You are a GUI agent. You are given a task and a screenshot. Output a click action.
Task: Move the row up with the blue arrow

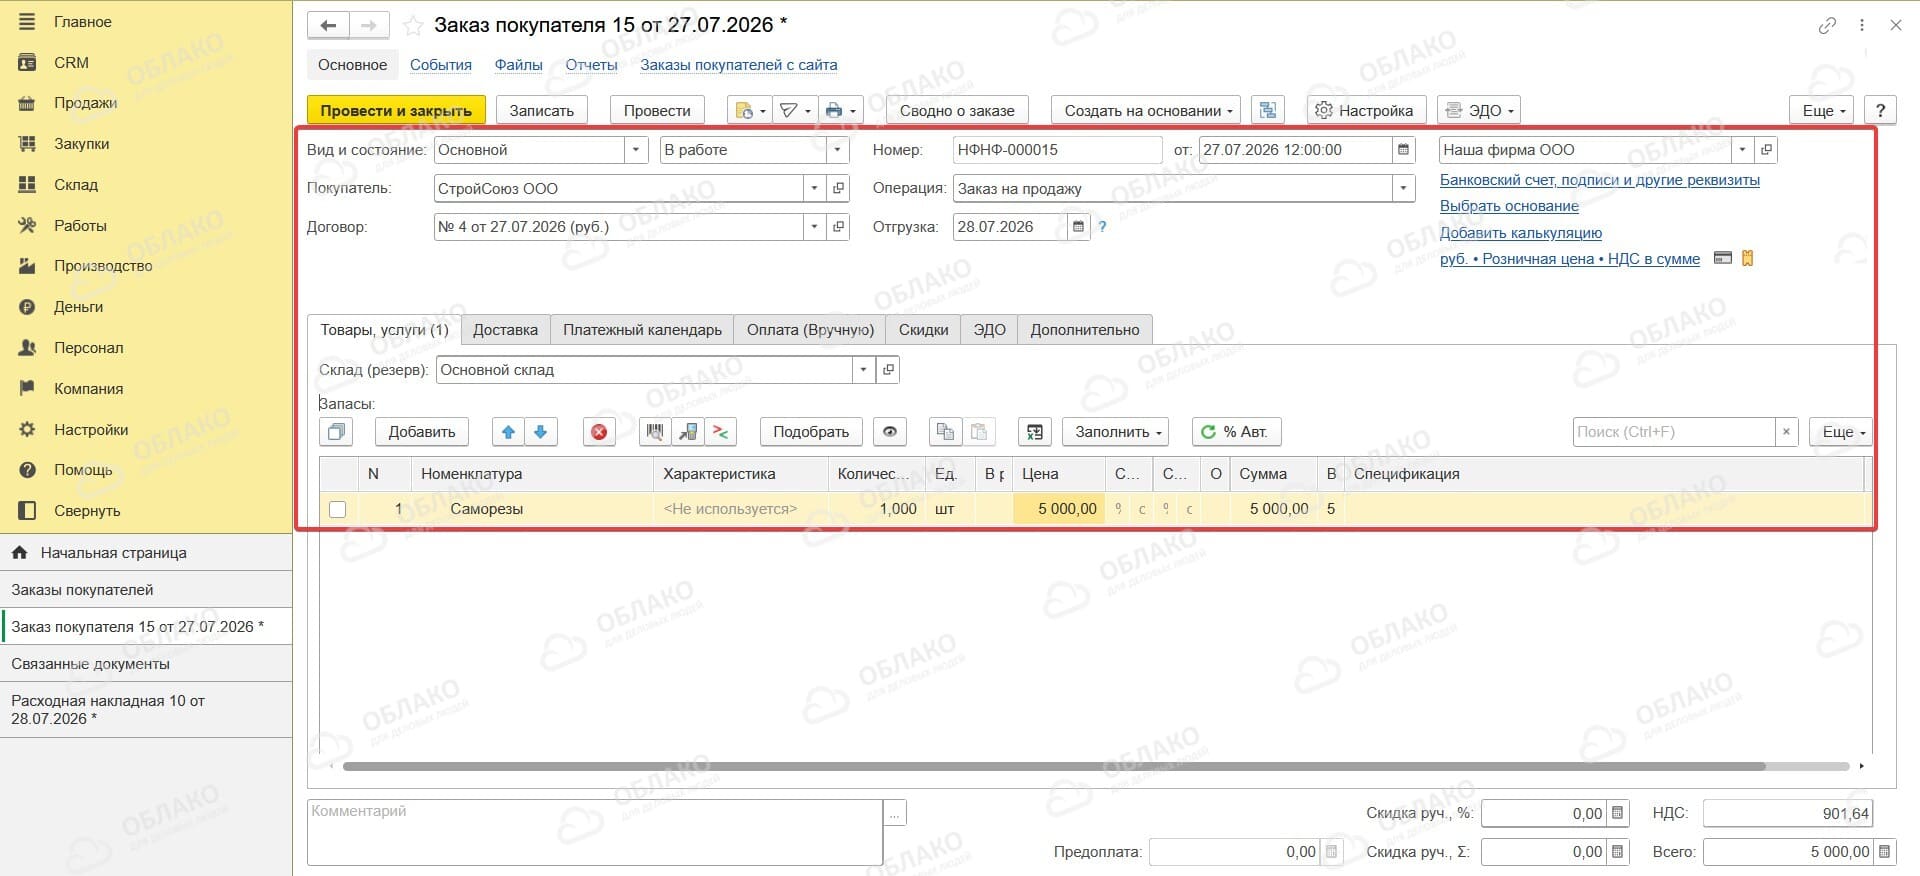point(508,432)
